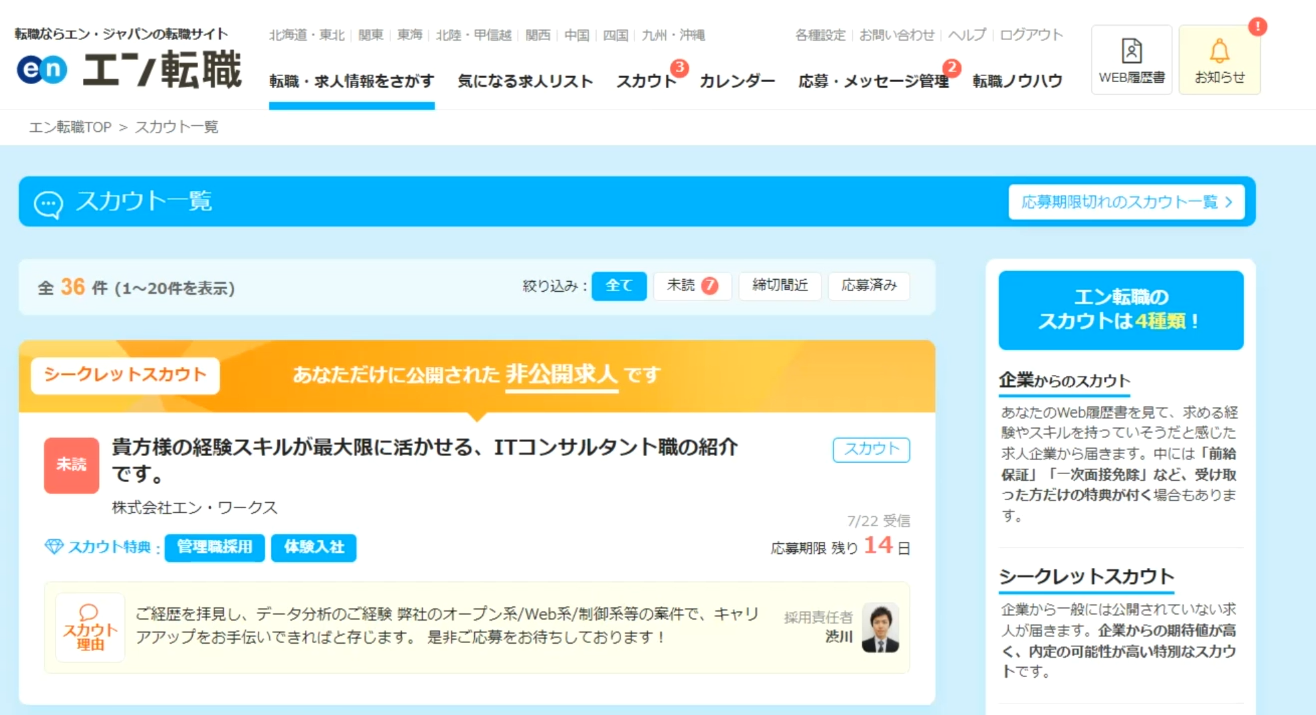
Task: Open the お知らせ bell notifications
Action: (x=1219, y=60)
